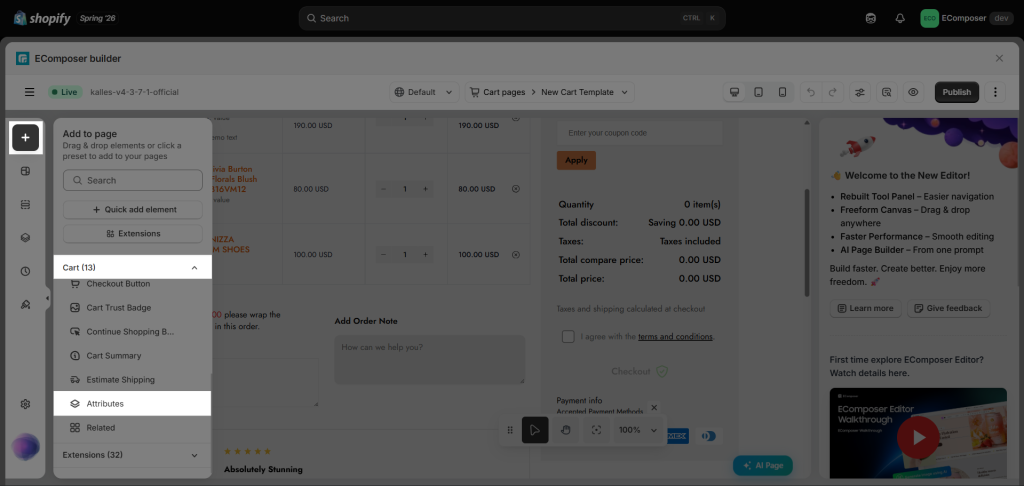Tick the terms and conditions checkbox

[568, 336]
